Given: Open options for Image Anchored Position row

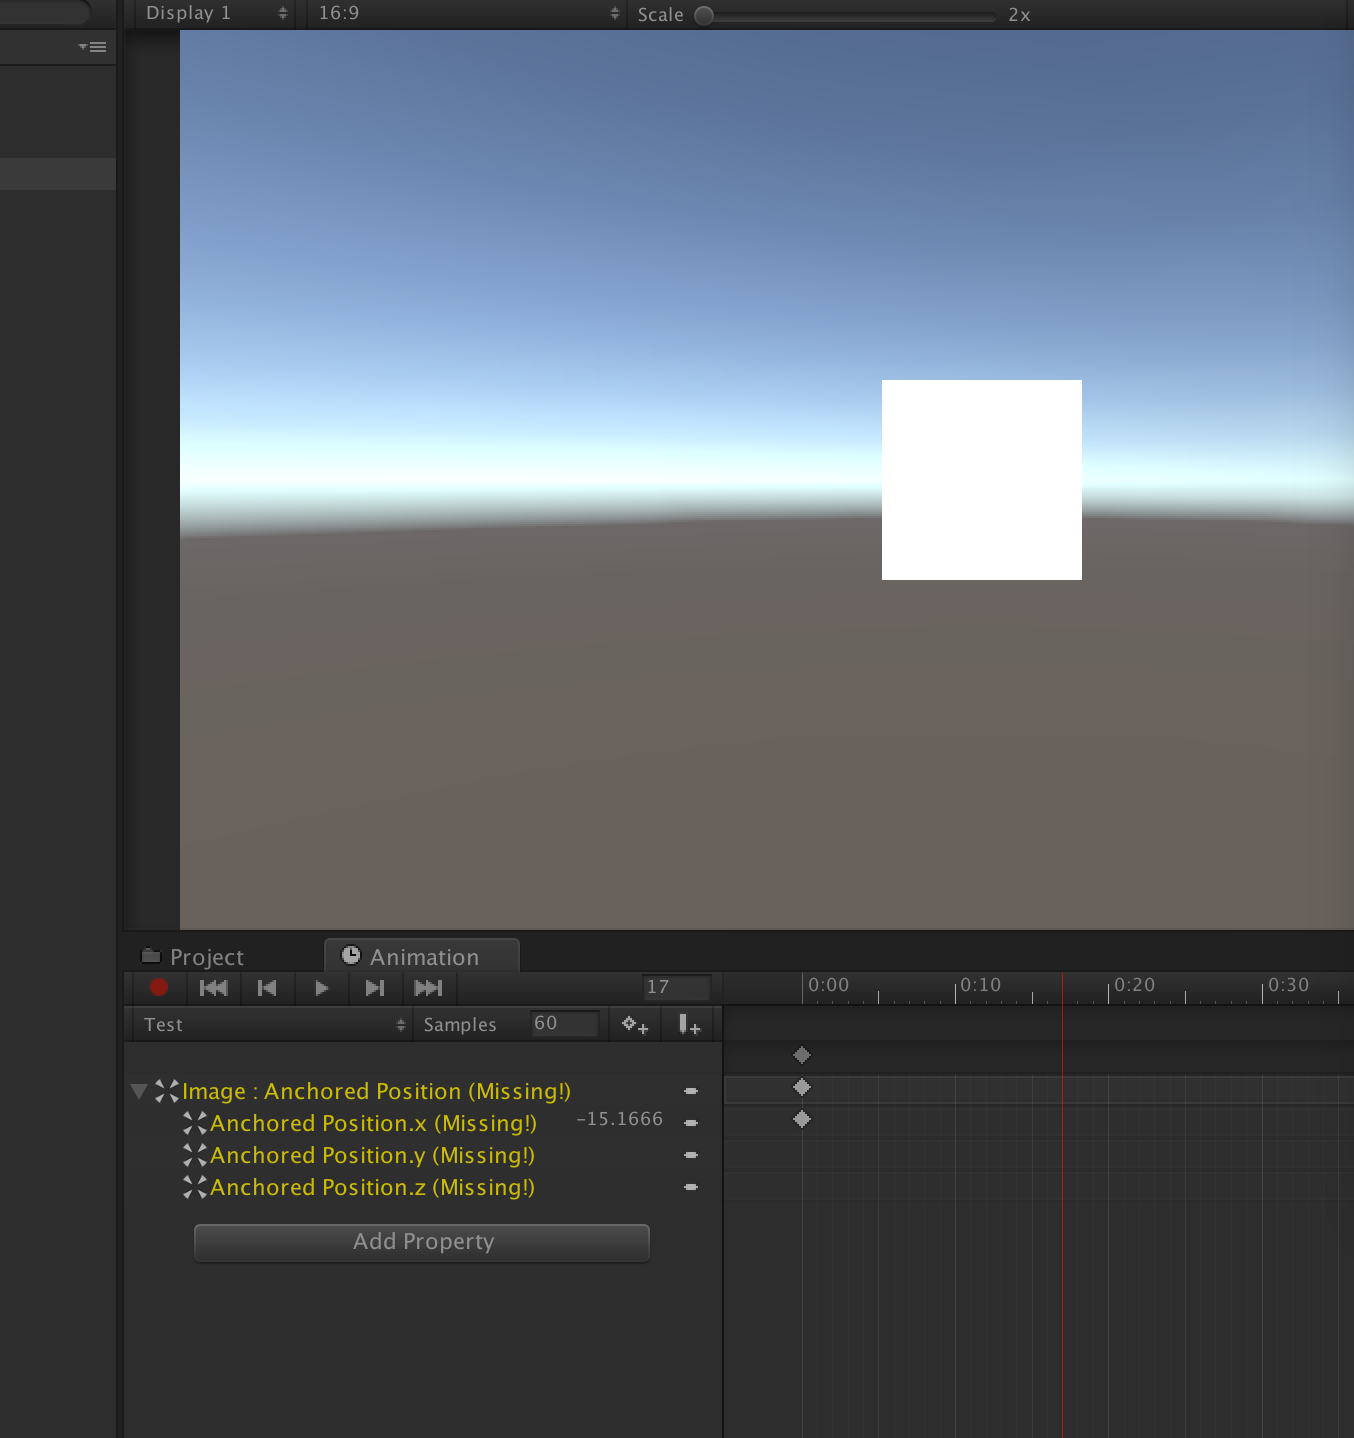Looking at the screenshot, I should [x=691, y=1091].
